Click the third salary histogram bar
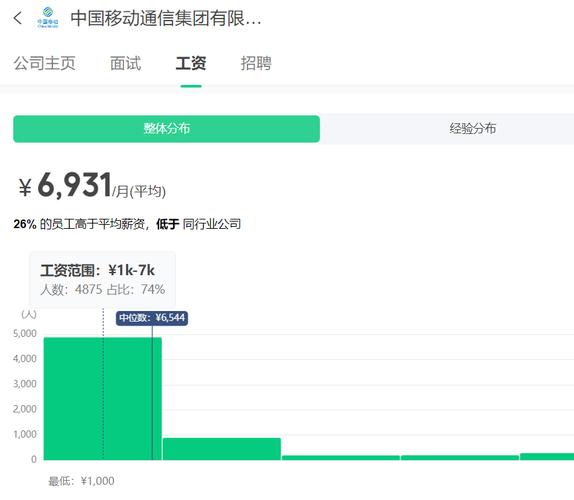574x500 pixels. (x=341, y=458)
